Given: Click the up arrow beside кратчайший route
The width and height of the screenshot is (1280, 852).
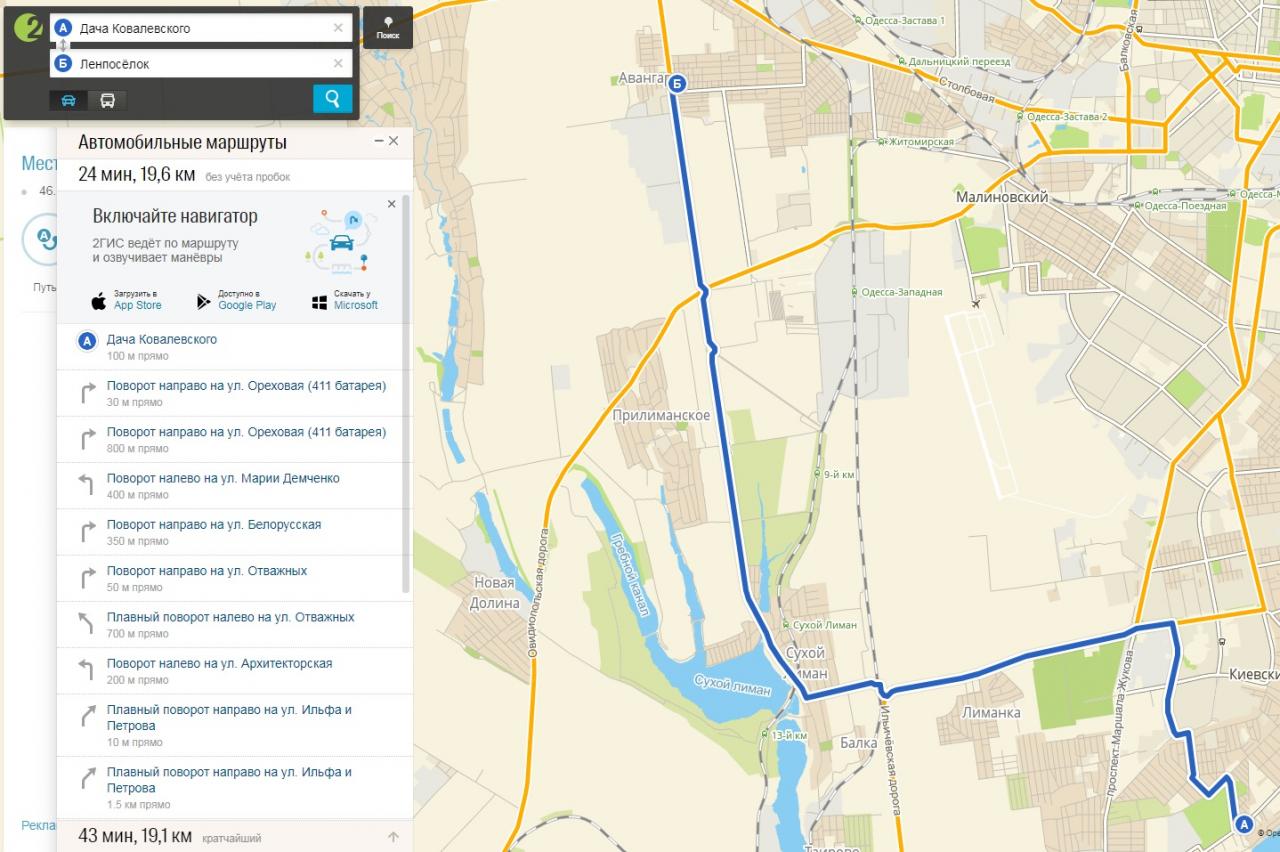Looking at the screenshot, I should [x=393, y=837].
